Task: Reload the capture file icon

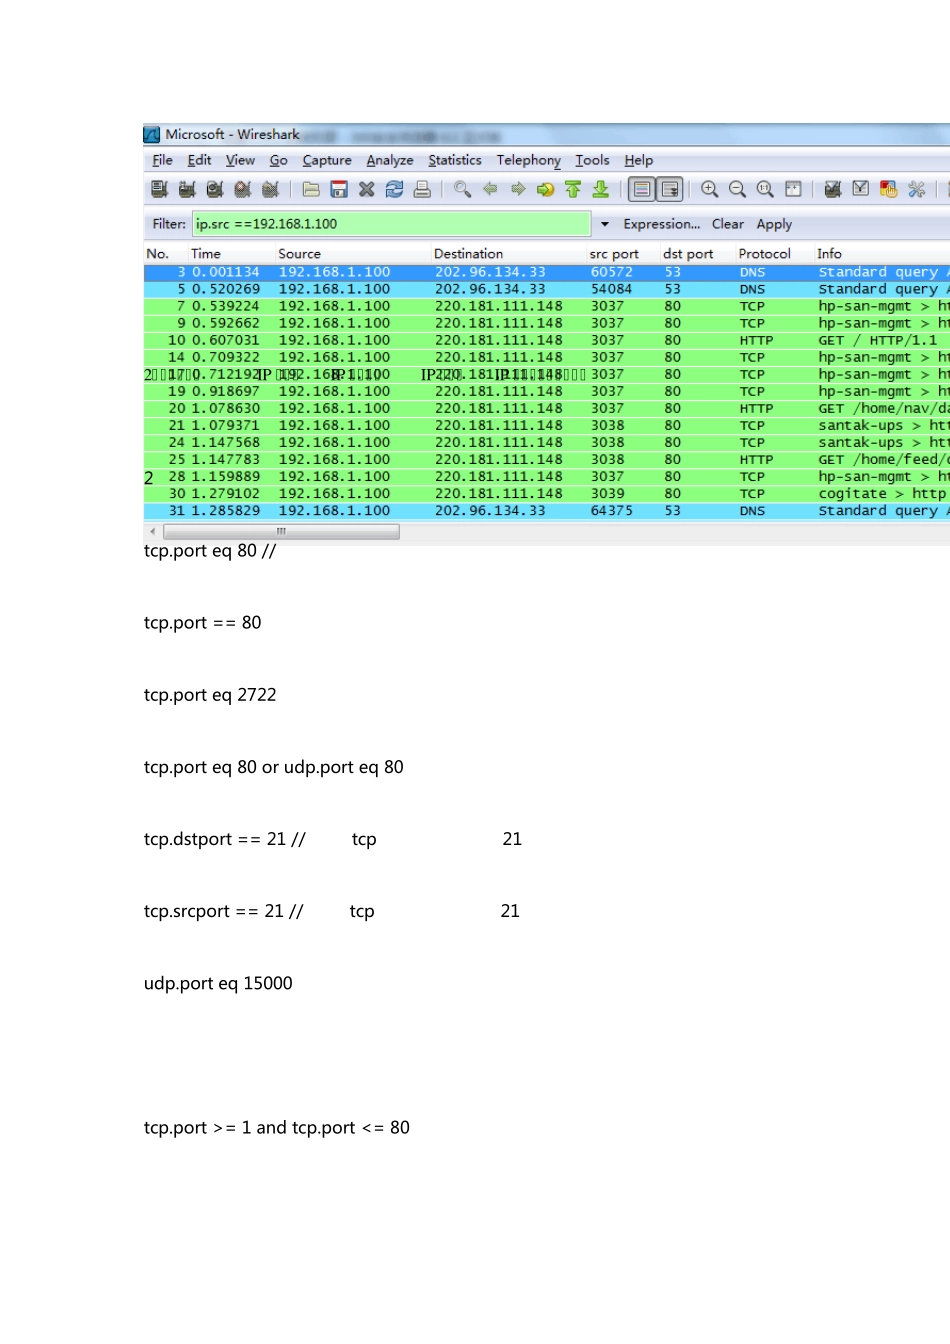Action: pyautogui.click(x=395, y=189)
